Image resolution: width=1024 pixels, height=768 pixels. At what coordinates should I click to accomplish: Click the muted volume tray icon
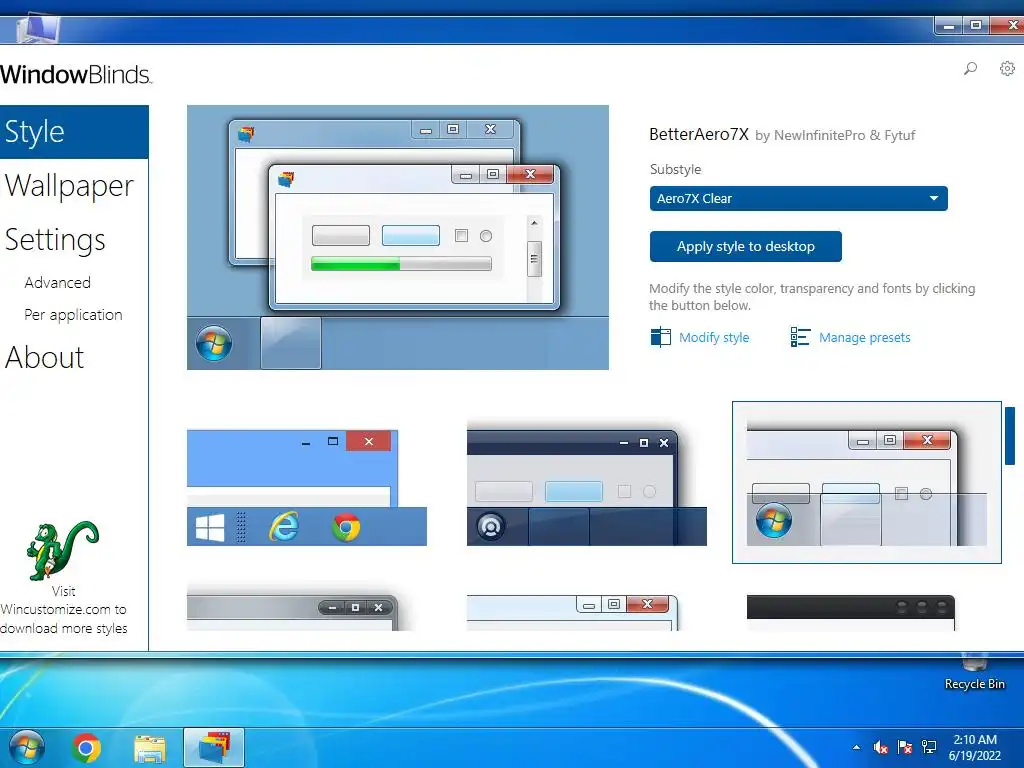[x=880, y=747]
